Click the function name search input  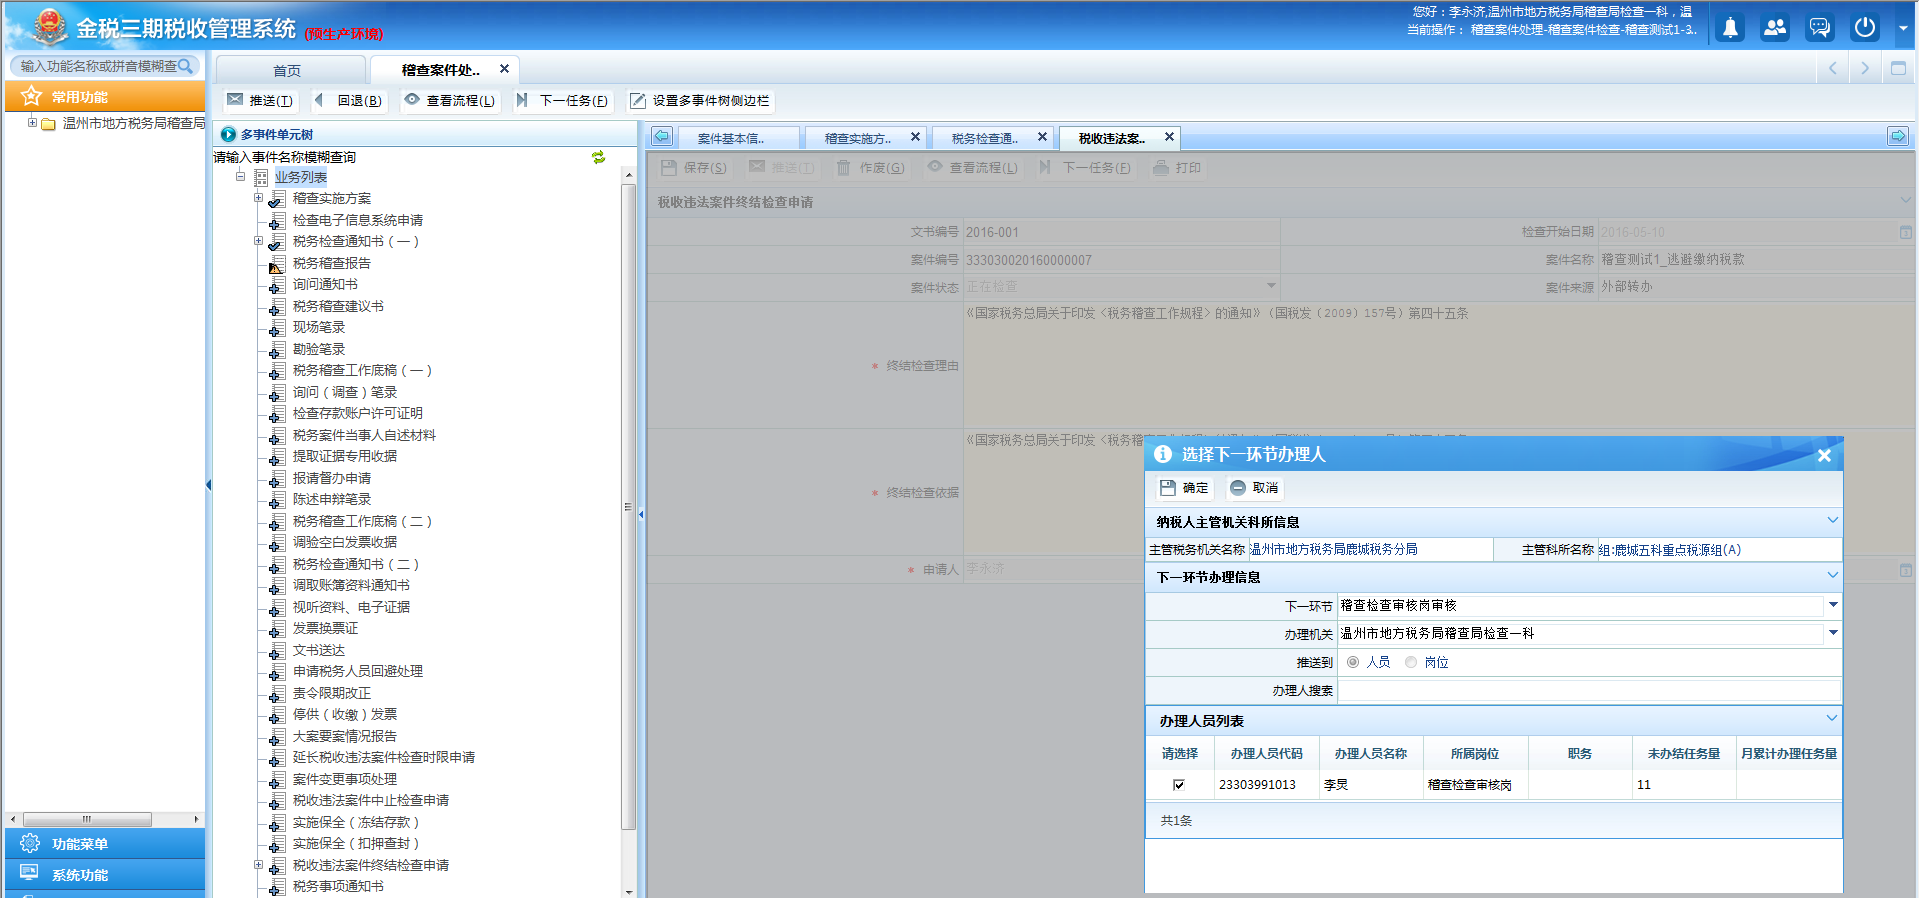[x=98, y=66]
